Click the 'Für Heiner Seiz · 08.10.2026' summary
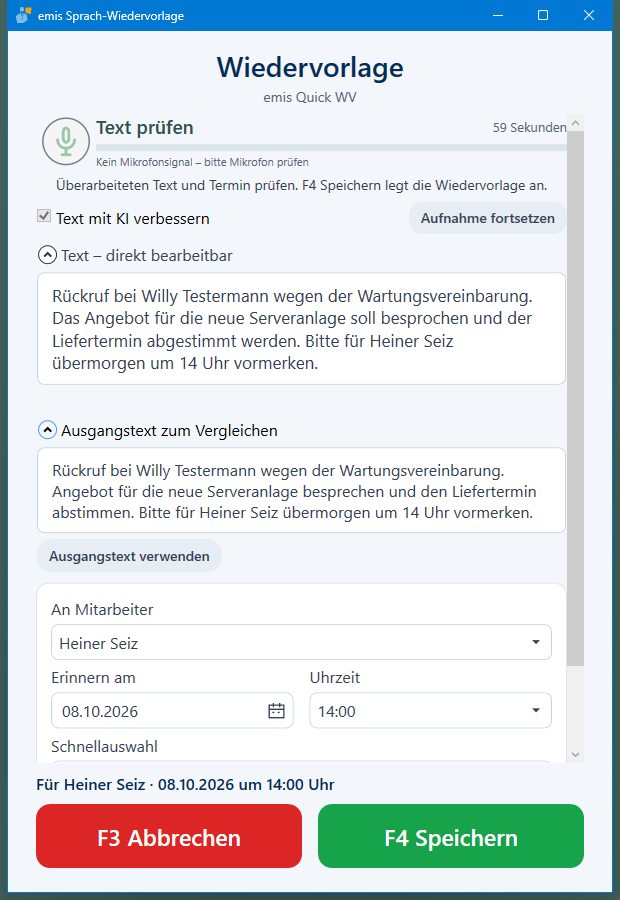The height and width of the screenshot is (900, 620). [185, 785]
